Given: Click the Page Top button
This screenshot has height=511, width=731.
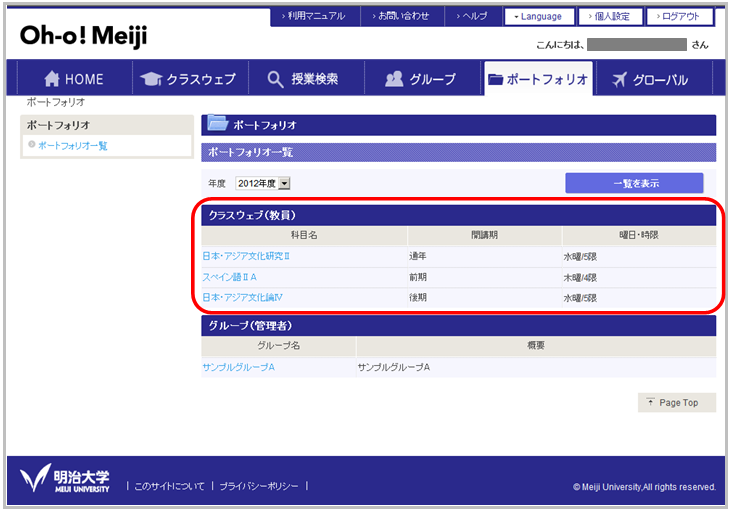Looking at the screenshot, I should click(676, 402).
